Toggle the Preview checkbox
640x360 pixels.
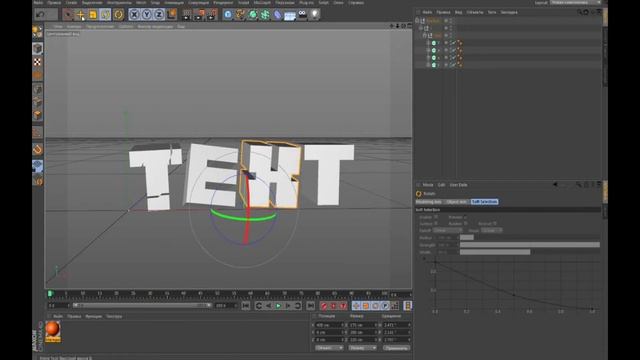[x=465, y=217]
